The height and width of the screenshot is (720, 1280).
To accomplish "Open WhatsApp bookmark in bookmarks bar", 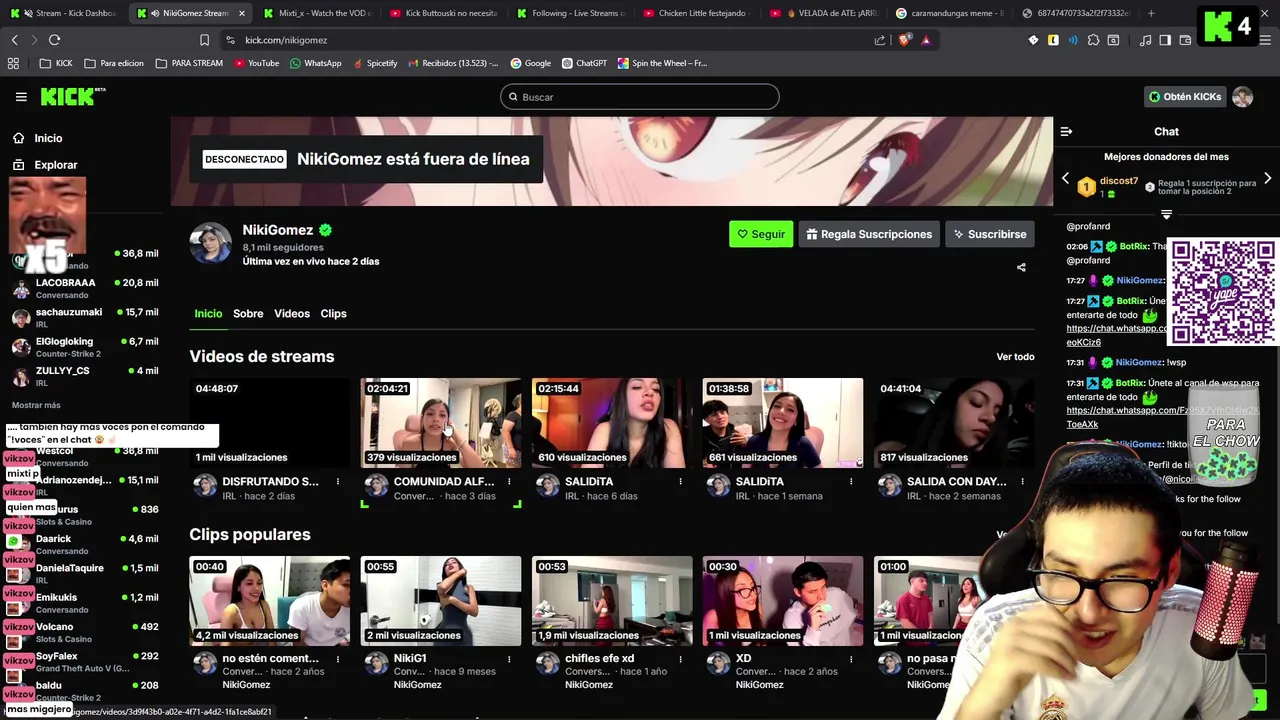I will click(315, 63).
